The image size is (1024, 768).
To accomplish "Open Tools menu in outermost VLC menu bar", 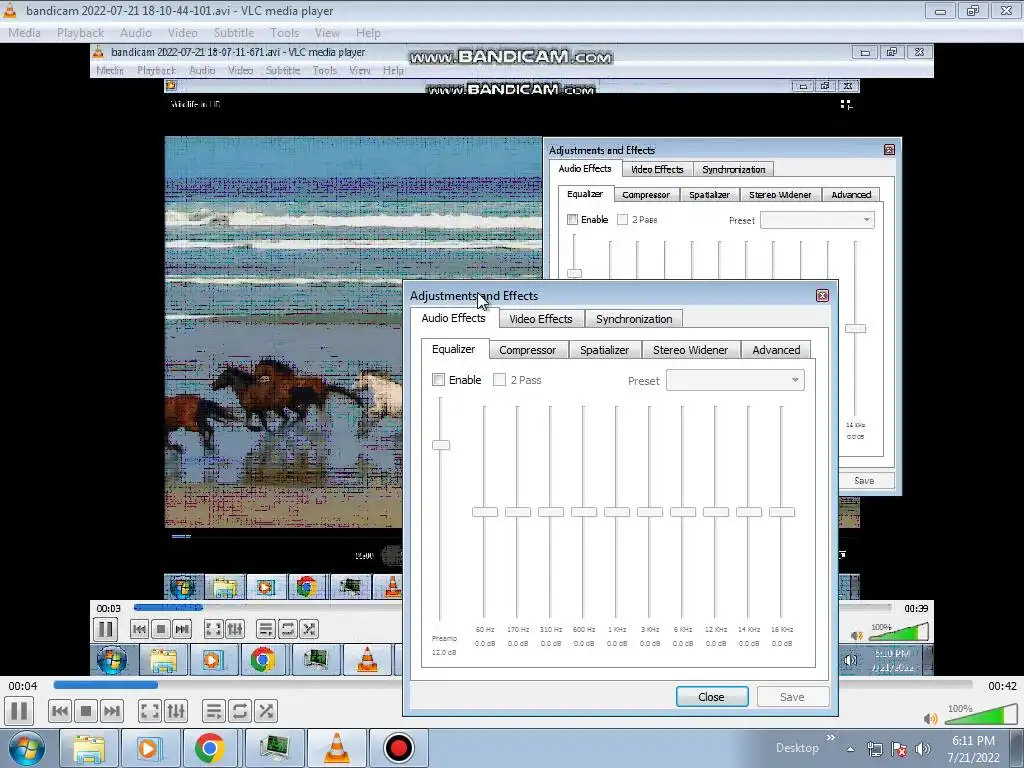I will coord(285,33).
